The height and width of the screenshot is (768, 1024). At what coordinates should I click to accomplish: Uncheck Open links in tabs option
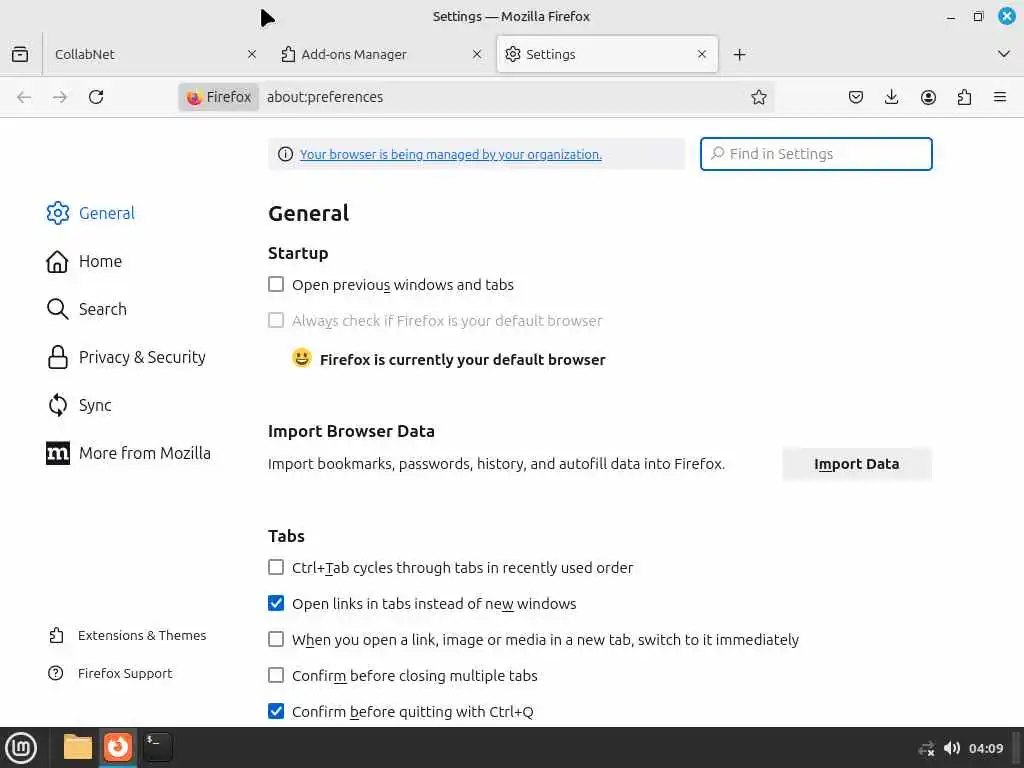[276, 604]
